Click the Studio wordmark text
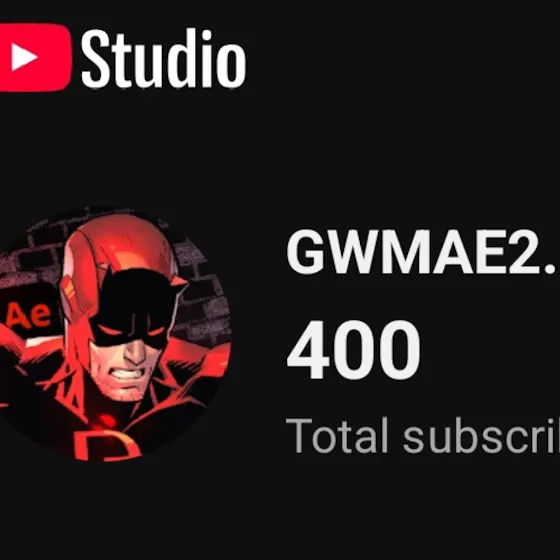The width and height of the screenshot is (560, 560). click(164, 58)
